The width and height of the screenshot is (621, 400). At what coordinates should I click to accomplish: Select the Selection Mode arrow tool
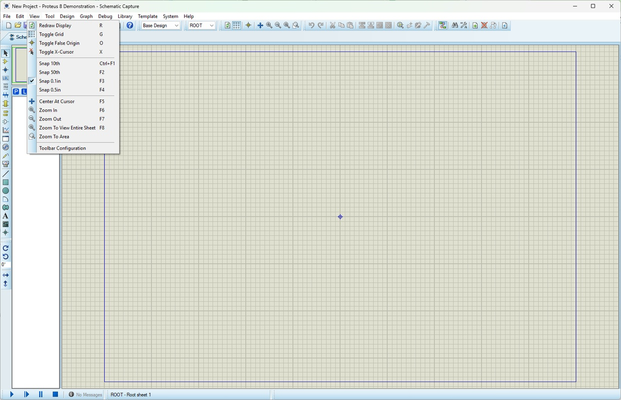[6, 53]
